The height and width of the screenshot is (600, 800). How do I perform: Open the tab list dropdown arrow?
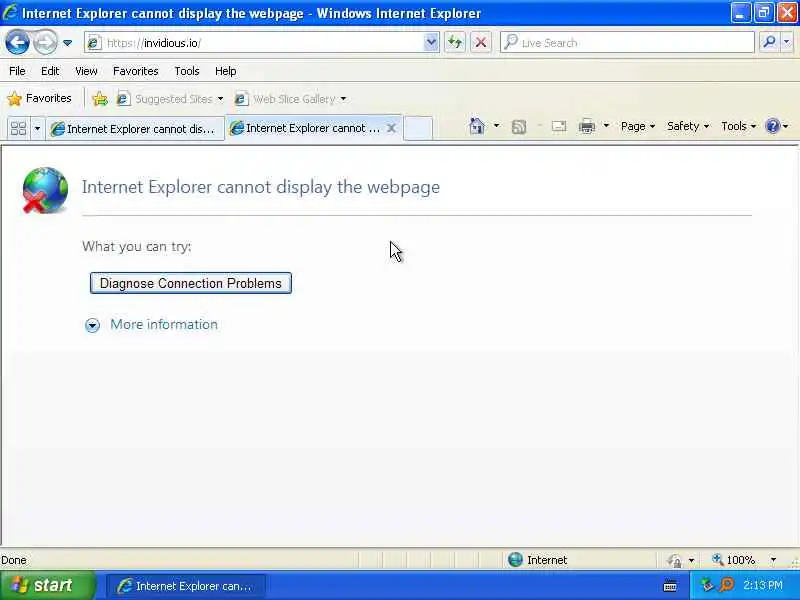pos(37,128)
